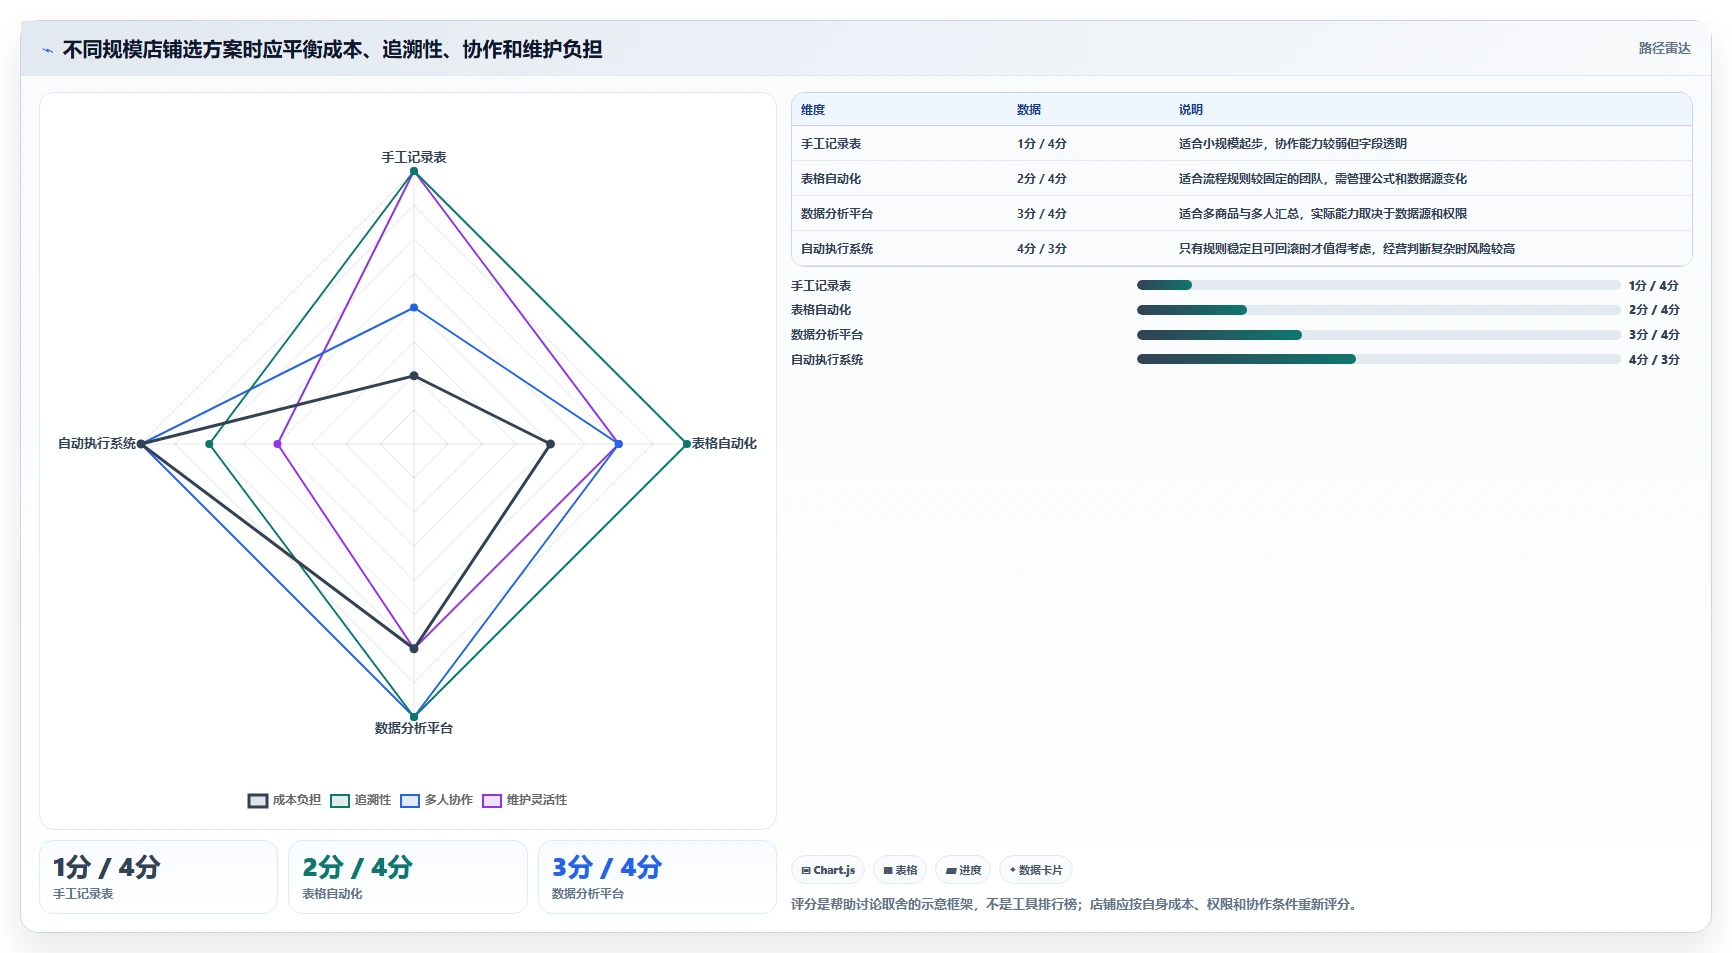
Task: Select the 表格 chip
Action: (900, 870)
